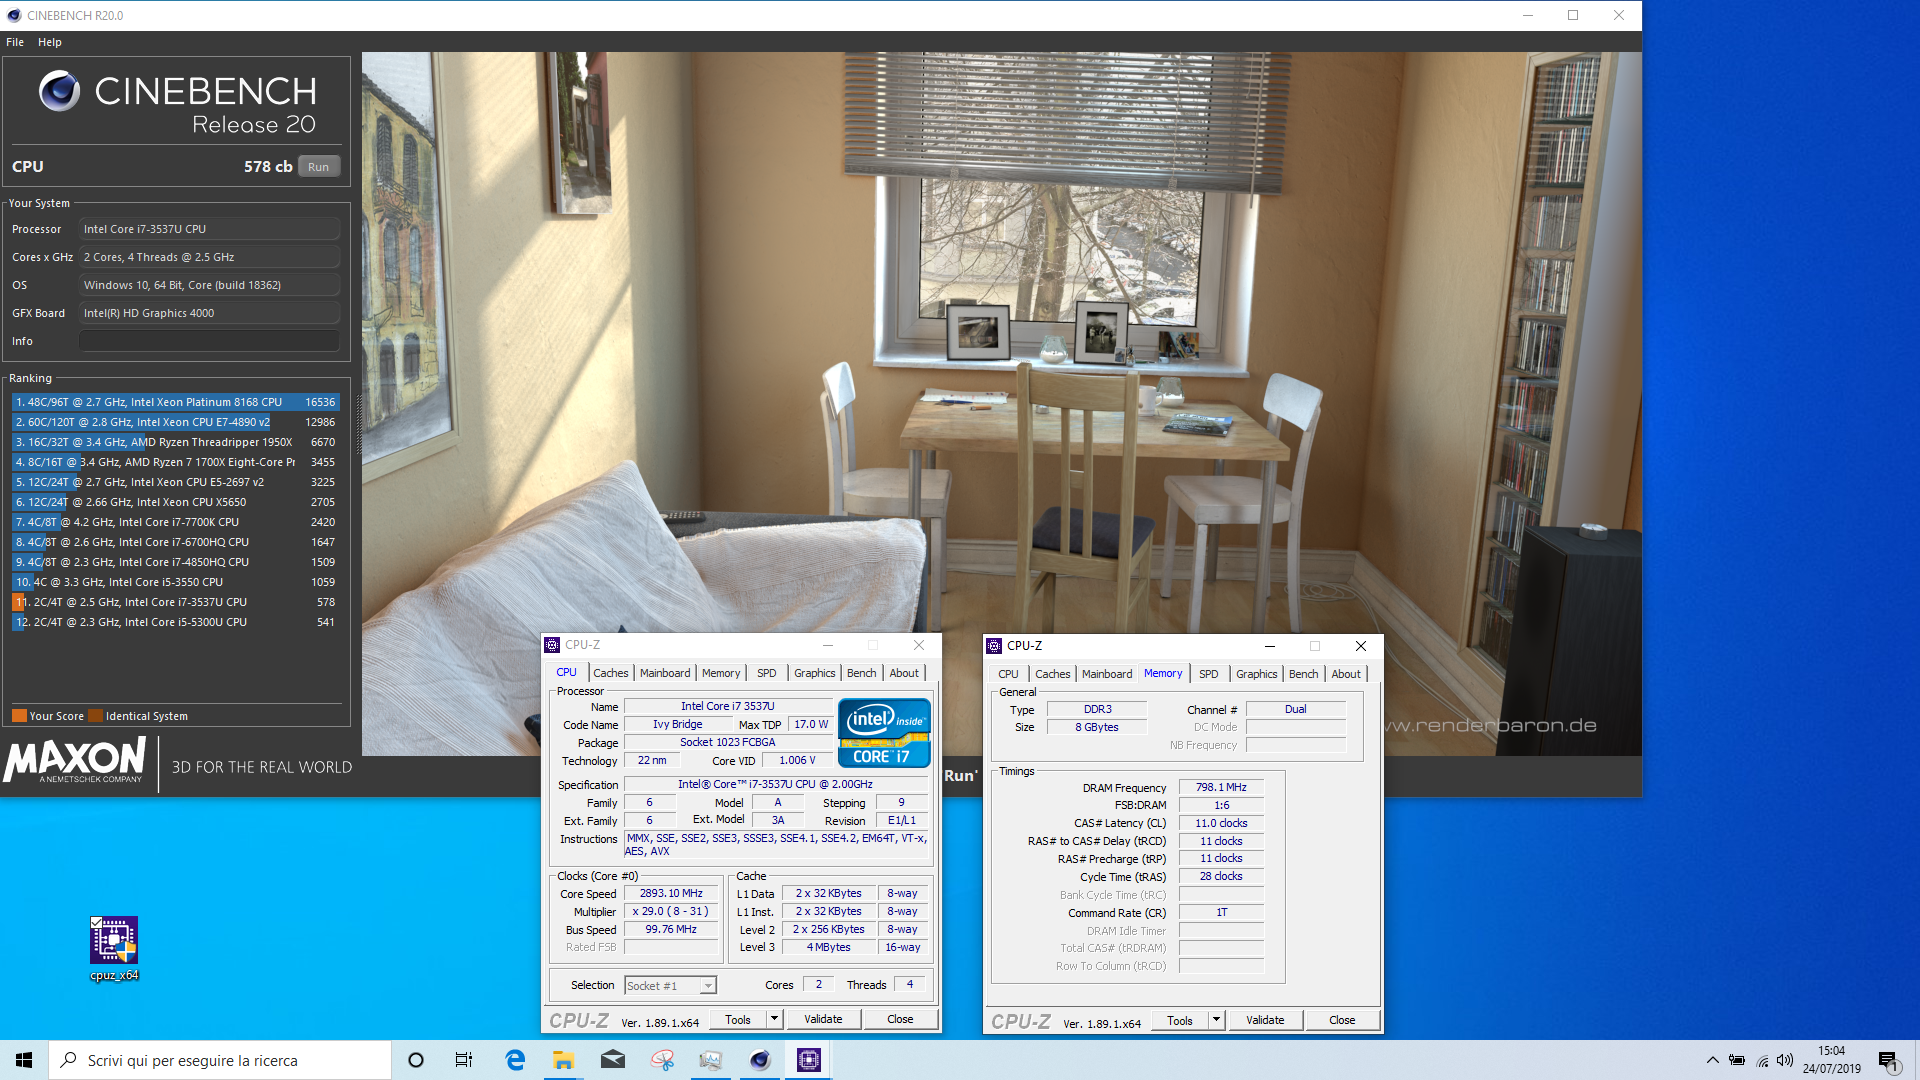Image resolution: width=1920 pixels, height=1080 pixels.
Task: Click the Windows Start button
Action: click(x=24, y=1060)
